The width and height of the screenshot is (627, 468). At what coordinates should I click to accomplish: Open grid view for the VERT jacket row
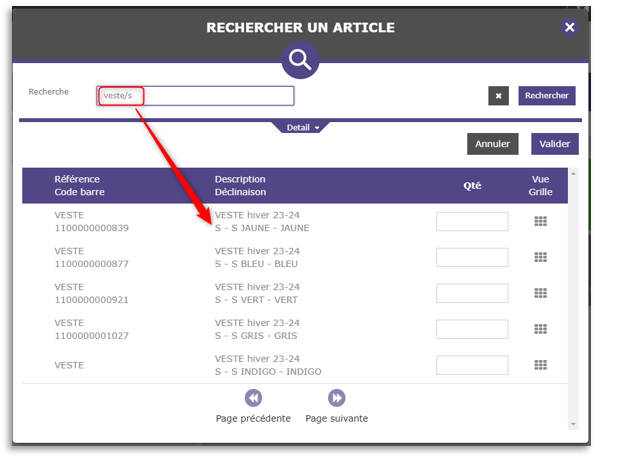pyautogui.click(x=541, y=293)
